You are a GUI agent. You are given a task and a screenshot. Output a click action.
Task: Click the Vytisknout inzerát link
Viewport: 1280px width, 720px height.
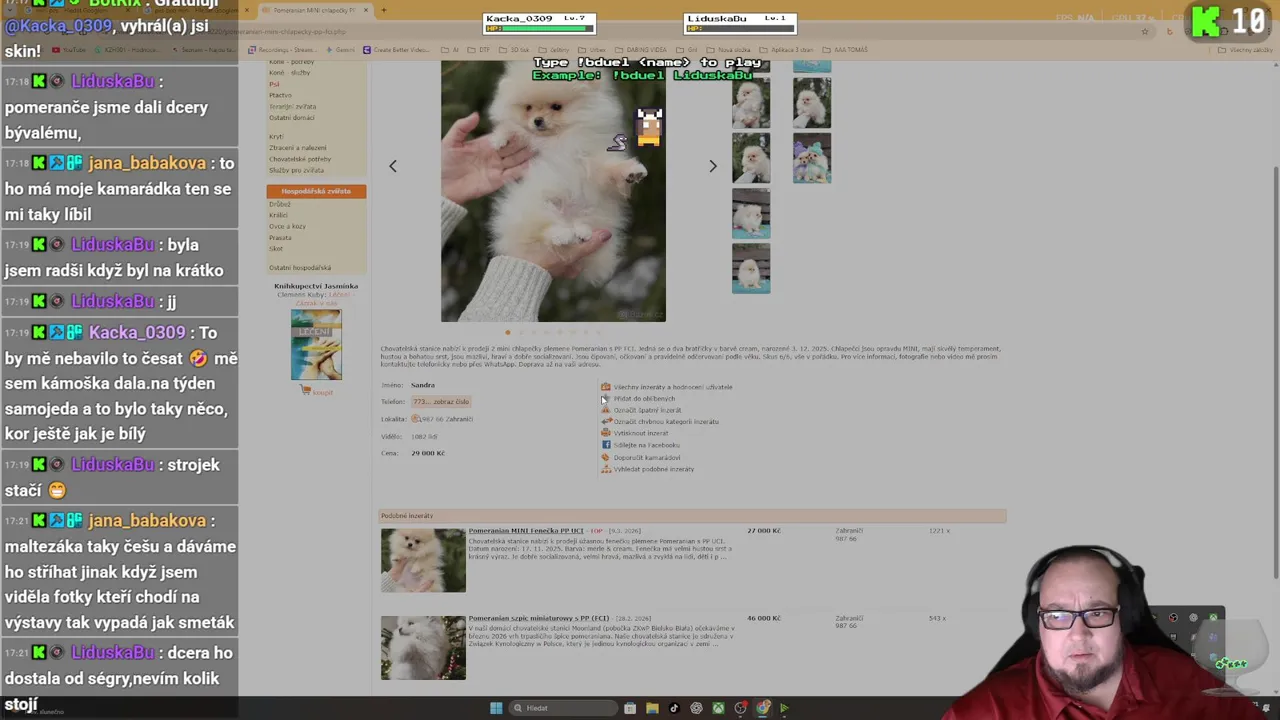[x=641, y=433]
